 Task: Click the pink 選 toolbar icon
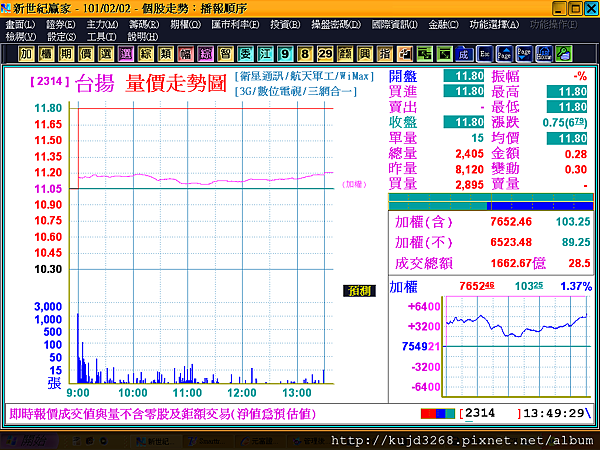point(125,54)
